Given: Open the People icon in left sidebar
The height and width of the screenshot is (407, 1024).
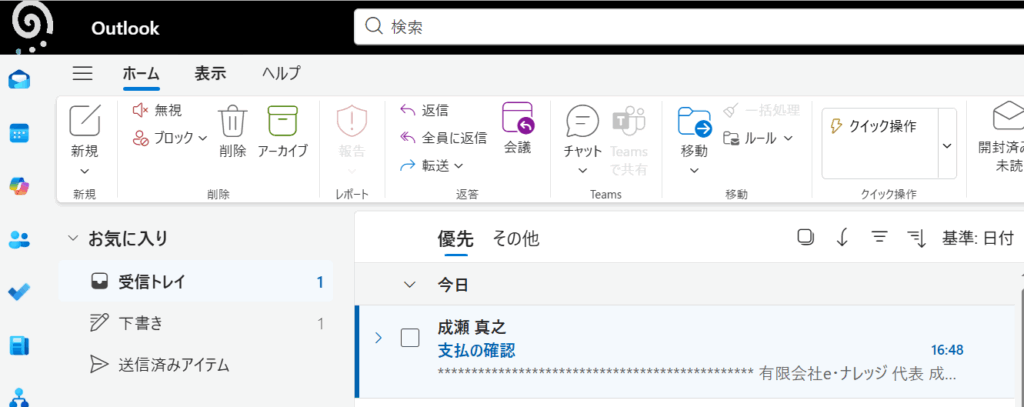Looking at the screenshot, I should point(19,239).
